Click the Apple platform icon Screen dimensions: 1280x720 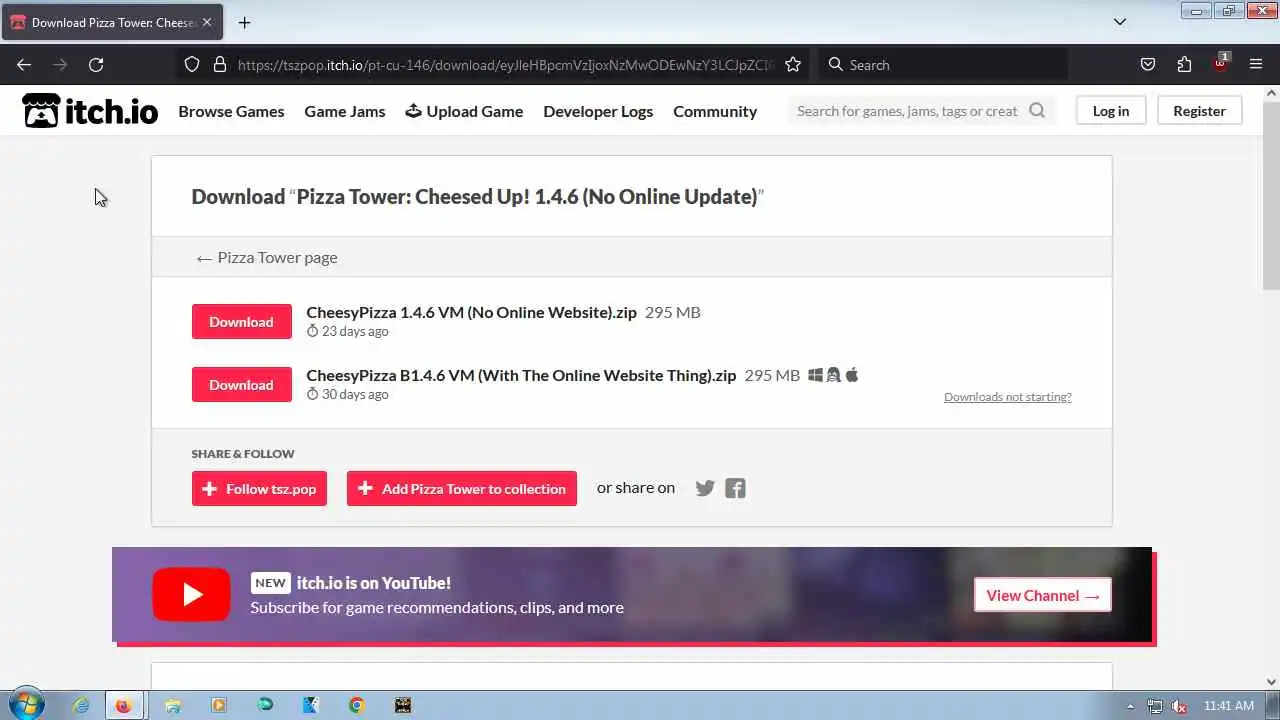[852, 375]
